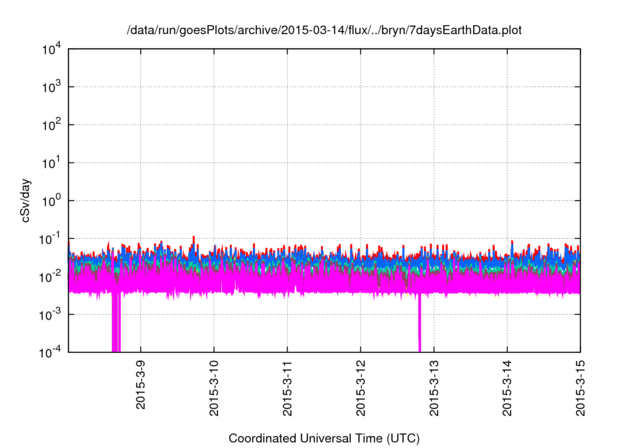The height and width of the screenshot is (448, 640).
Task: Click the 2015-3-15 date label
Action: click(x=580, y=388)
